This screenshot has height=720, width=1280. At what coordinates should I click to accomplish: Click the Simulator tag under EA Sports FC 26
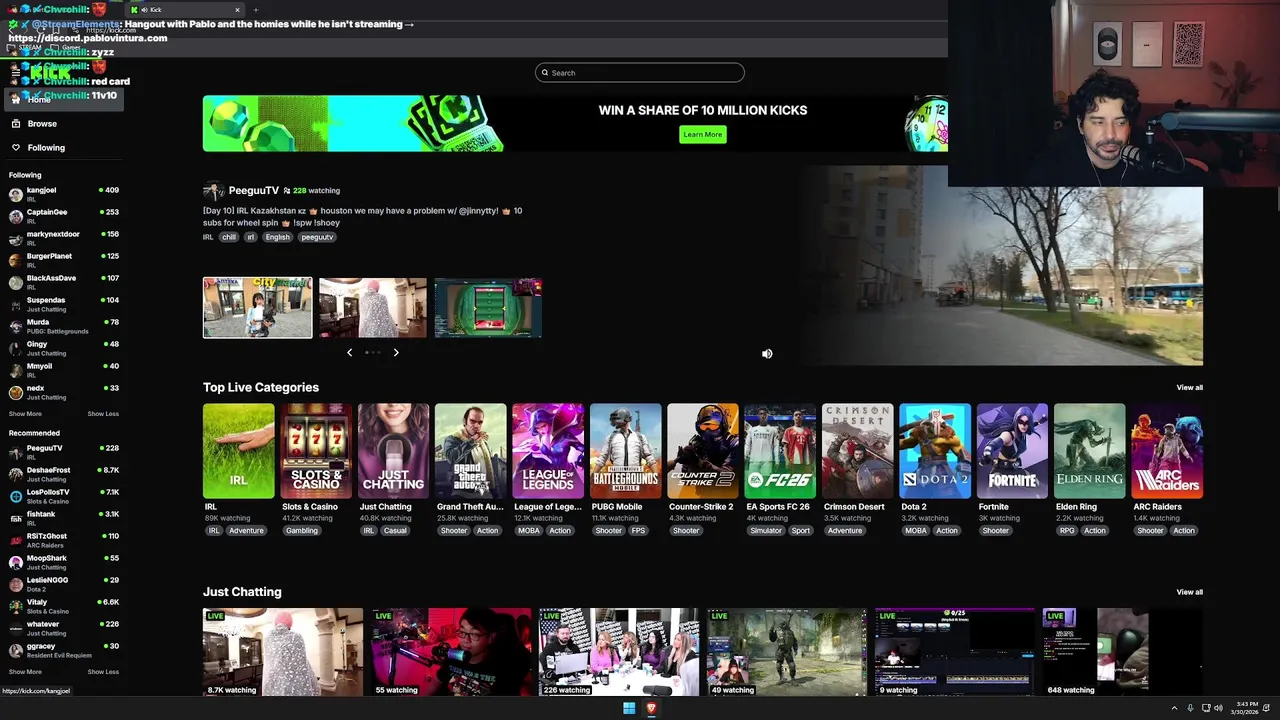[x=766, y=531]
